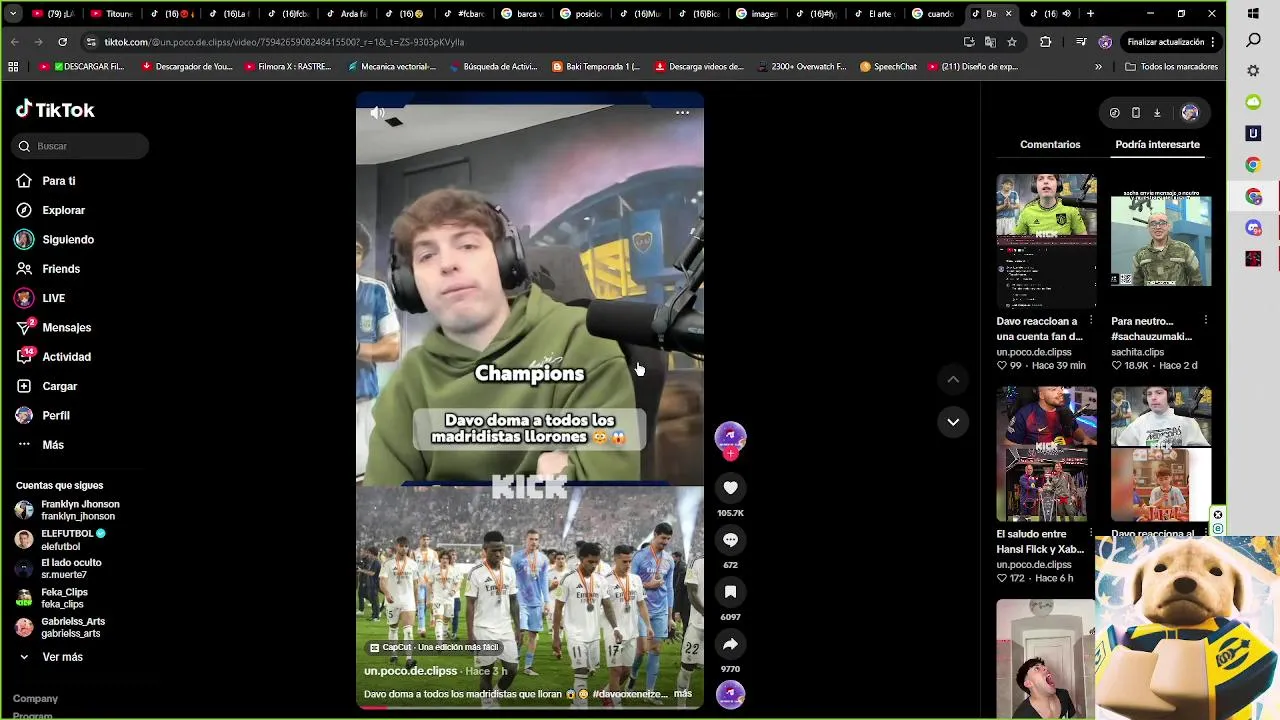Switch to the barca Google tab

522,14
